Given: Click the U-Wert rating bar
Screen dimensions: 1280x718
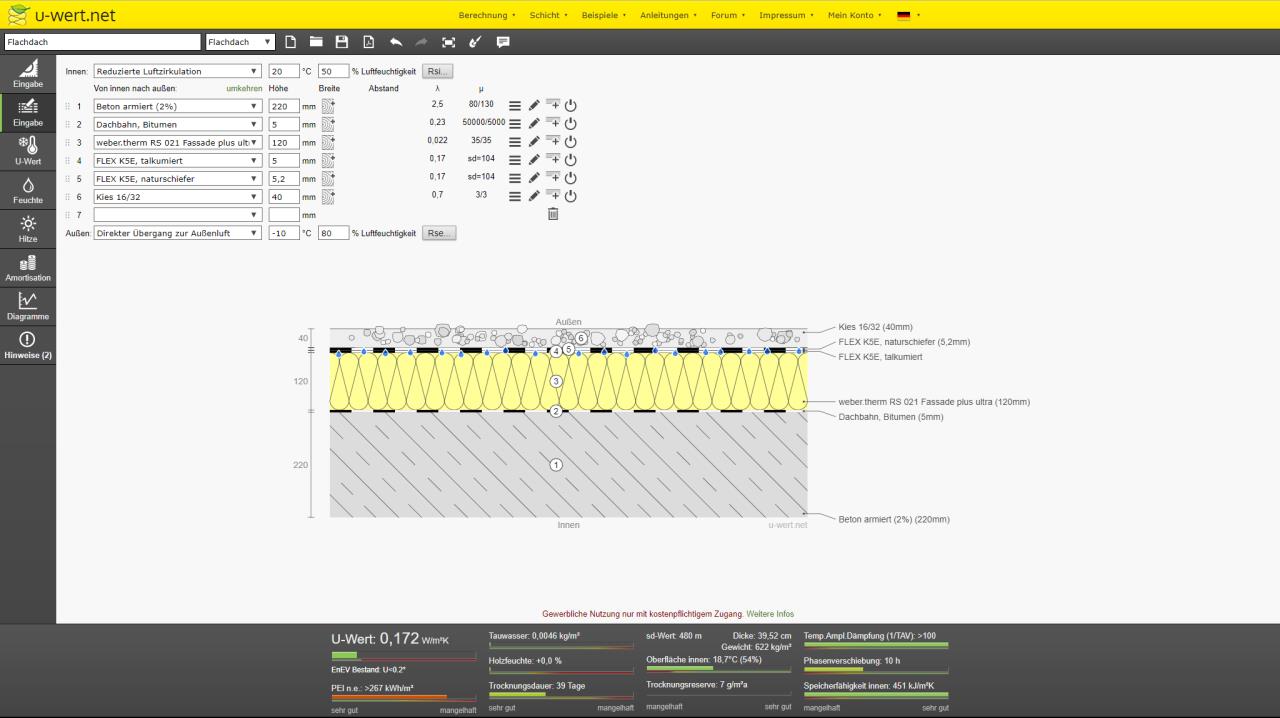Looking at the screenshot, I should 403,656.
